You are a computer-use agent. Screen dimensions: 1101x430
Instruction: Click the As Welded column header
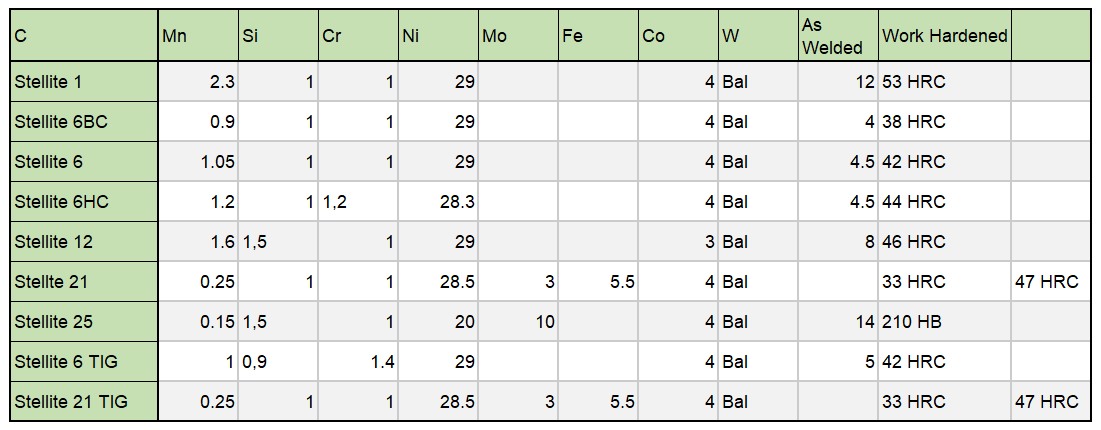click(x=838, y=36)
